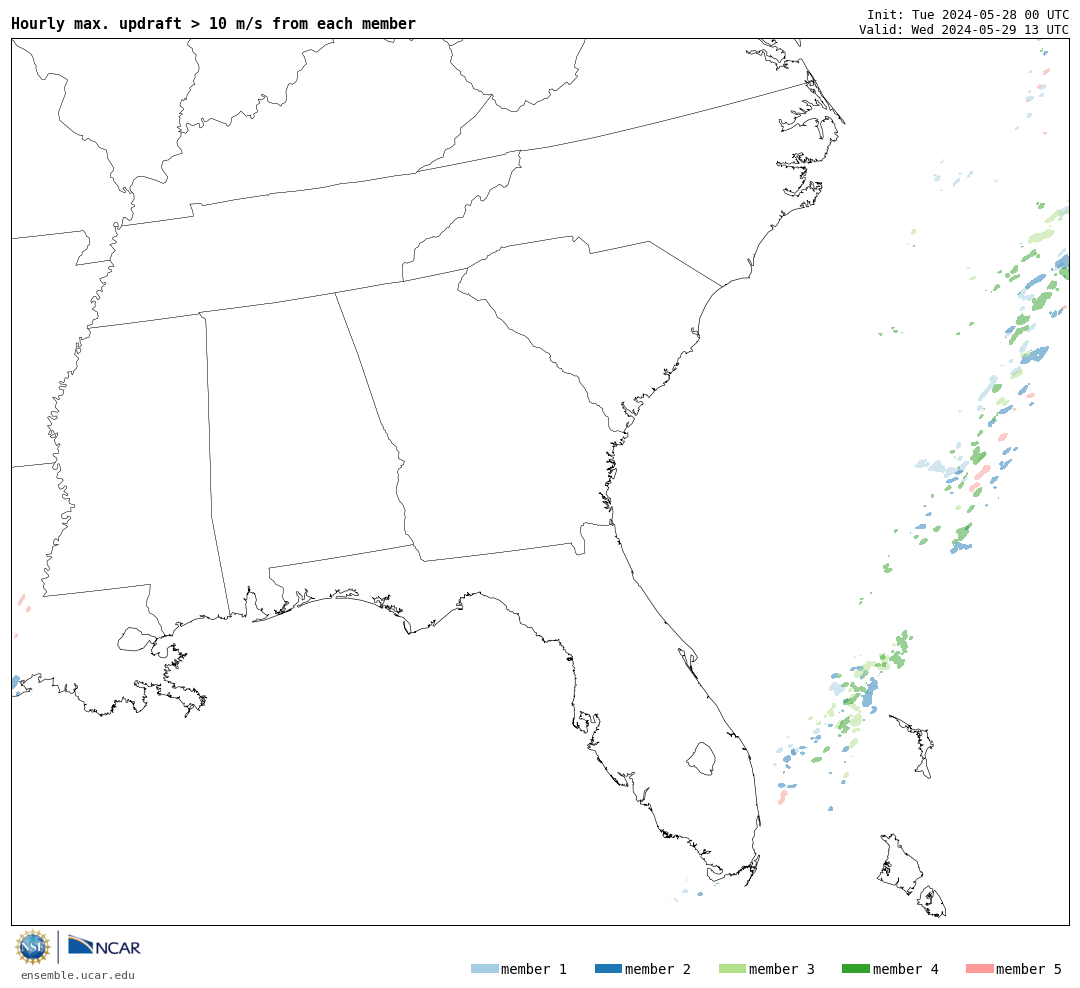Image resolution: width=1080 pixels, height=988 pixels.
Task: Click Lake Okeechobee outline in Florida
Action: click(x=701, y=759)
